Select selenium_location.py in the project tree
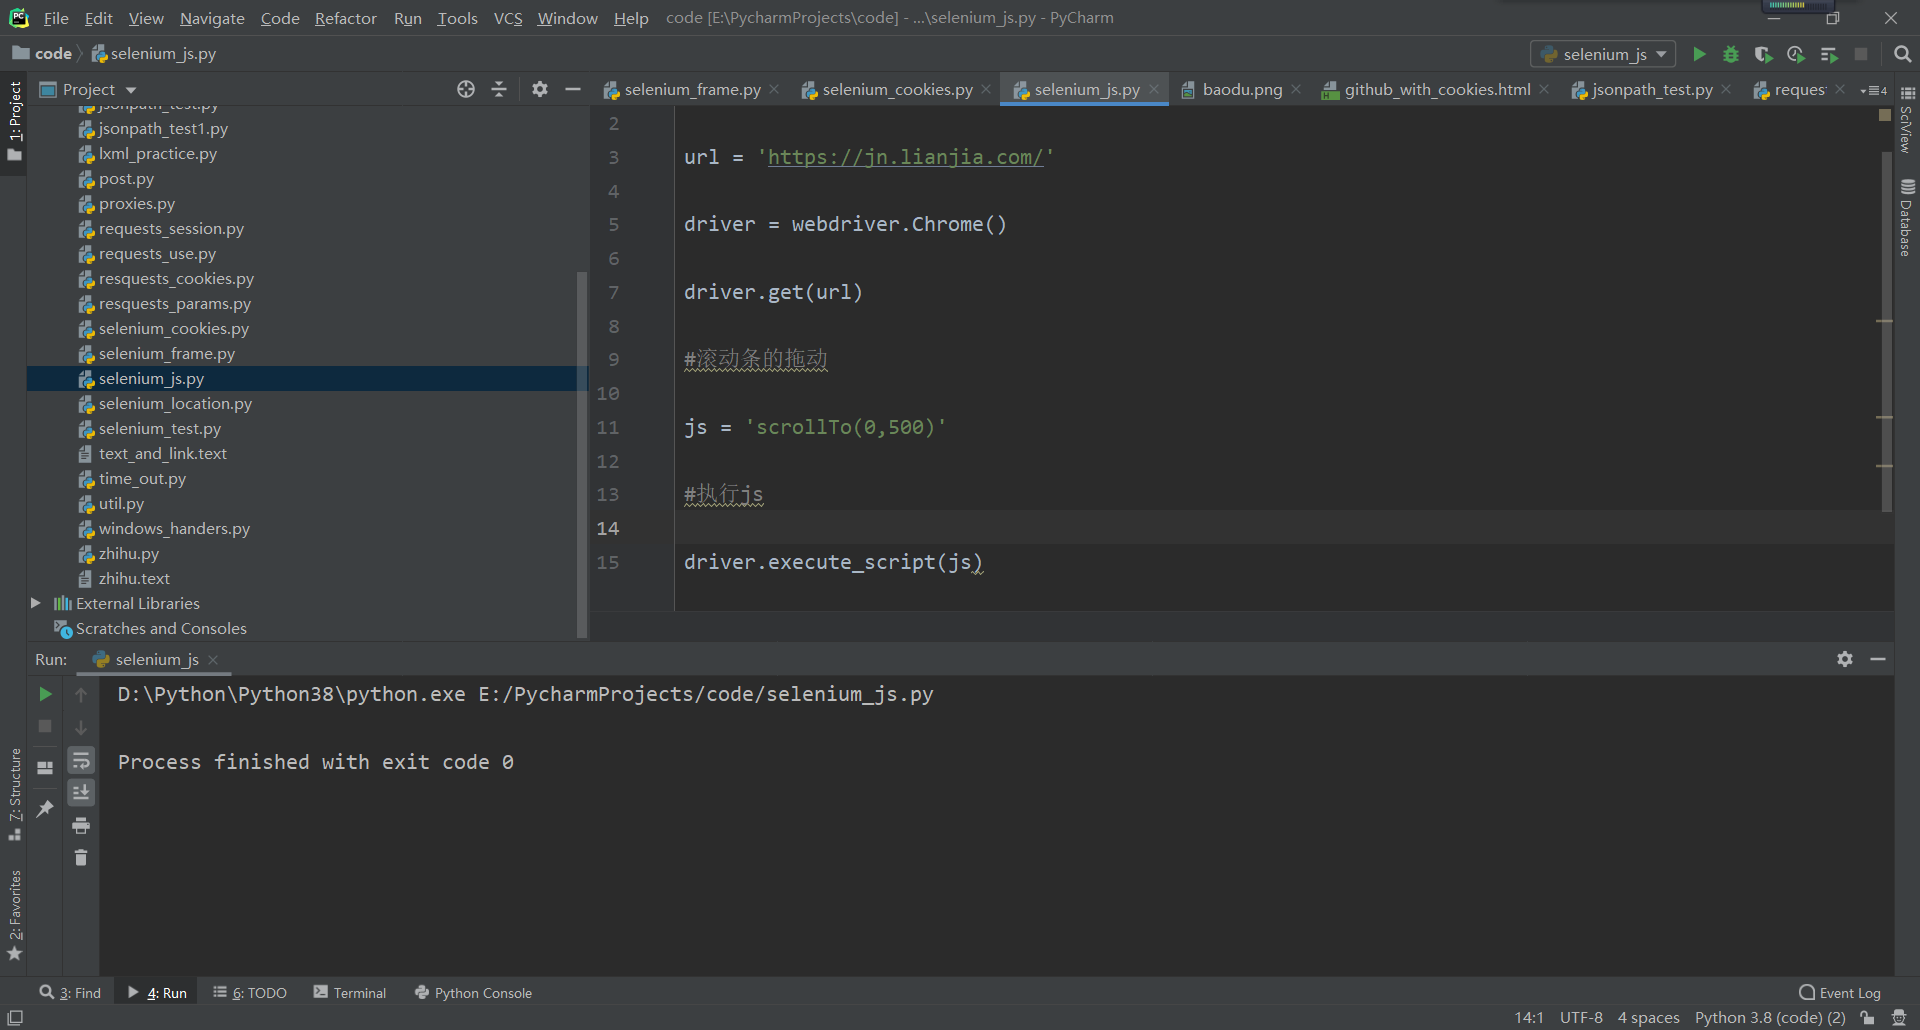The image size is (1920, 1030). (x=175, y=403)
